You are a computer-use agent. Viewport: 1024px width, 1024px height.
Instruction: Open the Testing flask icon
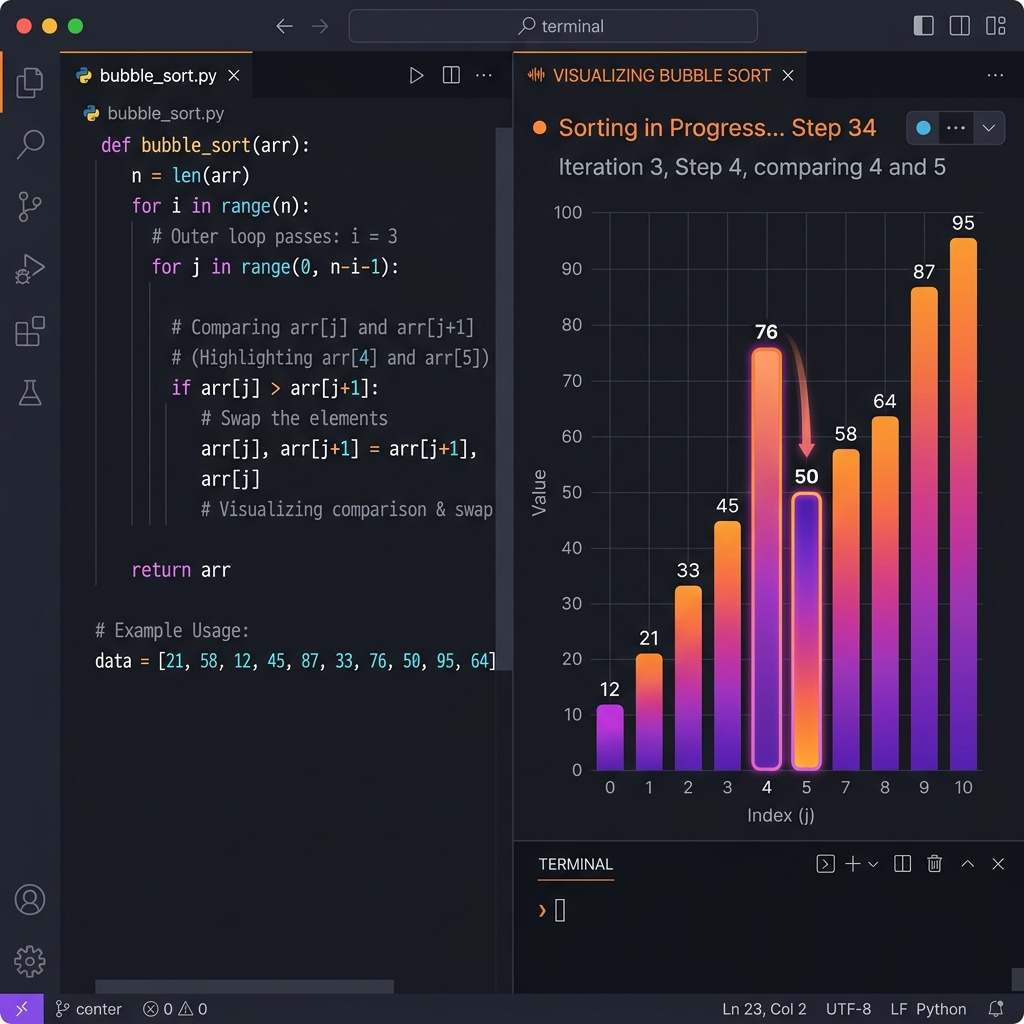[x=30, y=393]
